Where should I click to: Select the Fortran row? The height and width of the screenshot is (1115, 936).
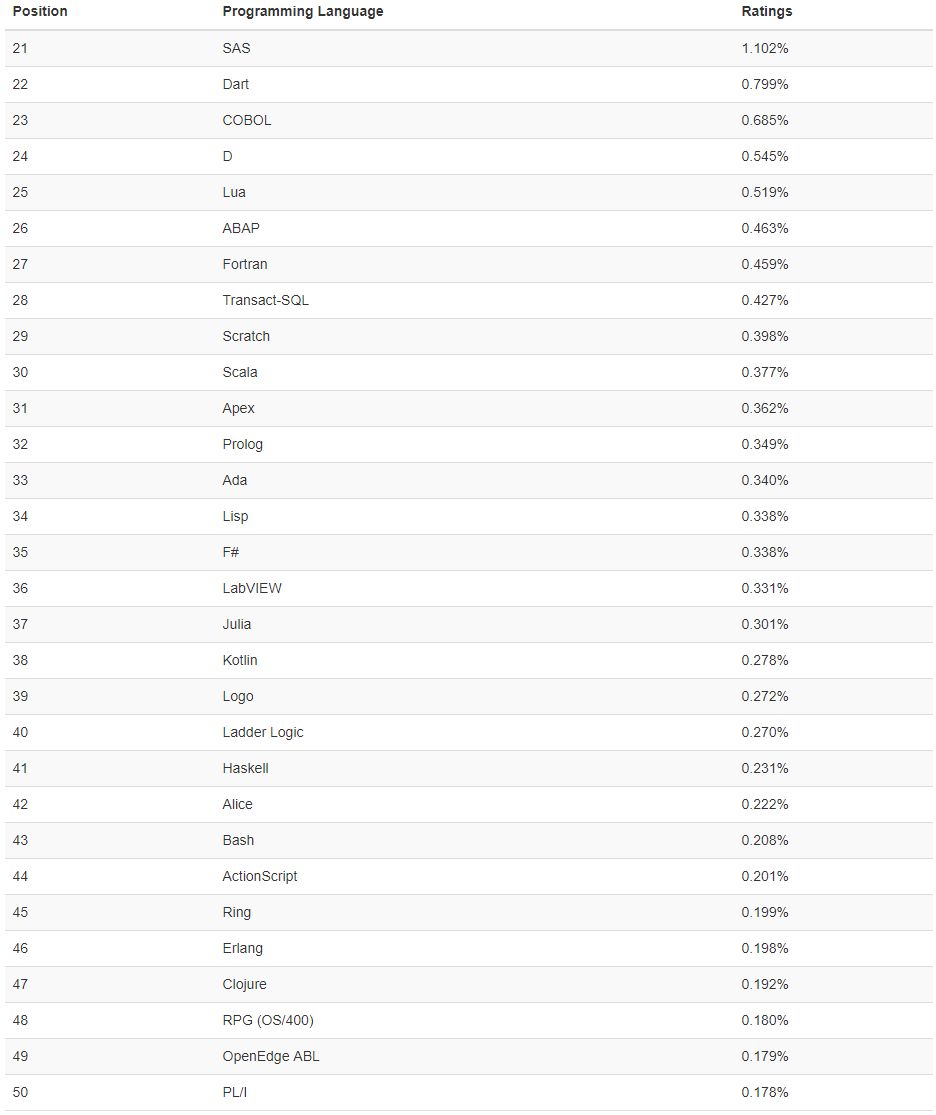(x=469, y=264)
